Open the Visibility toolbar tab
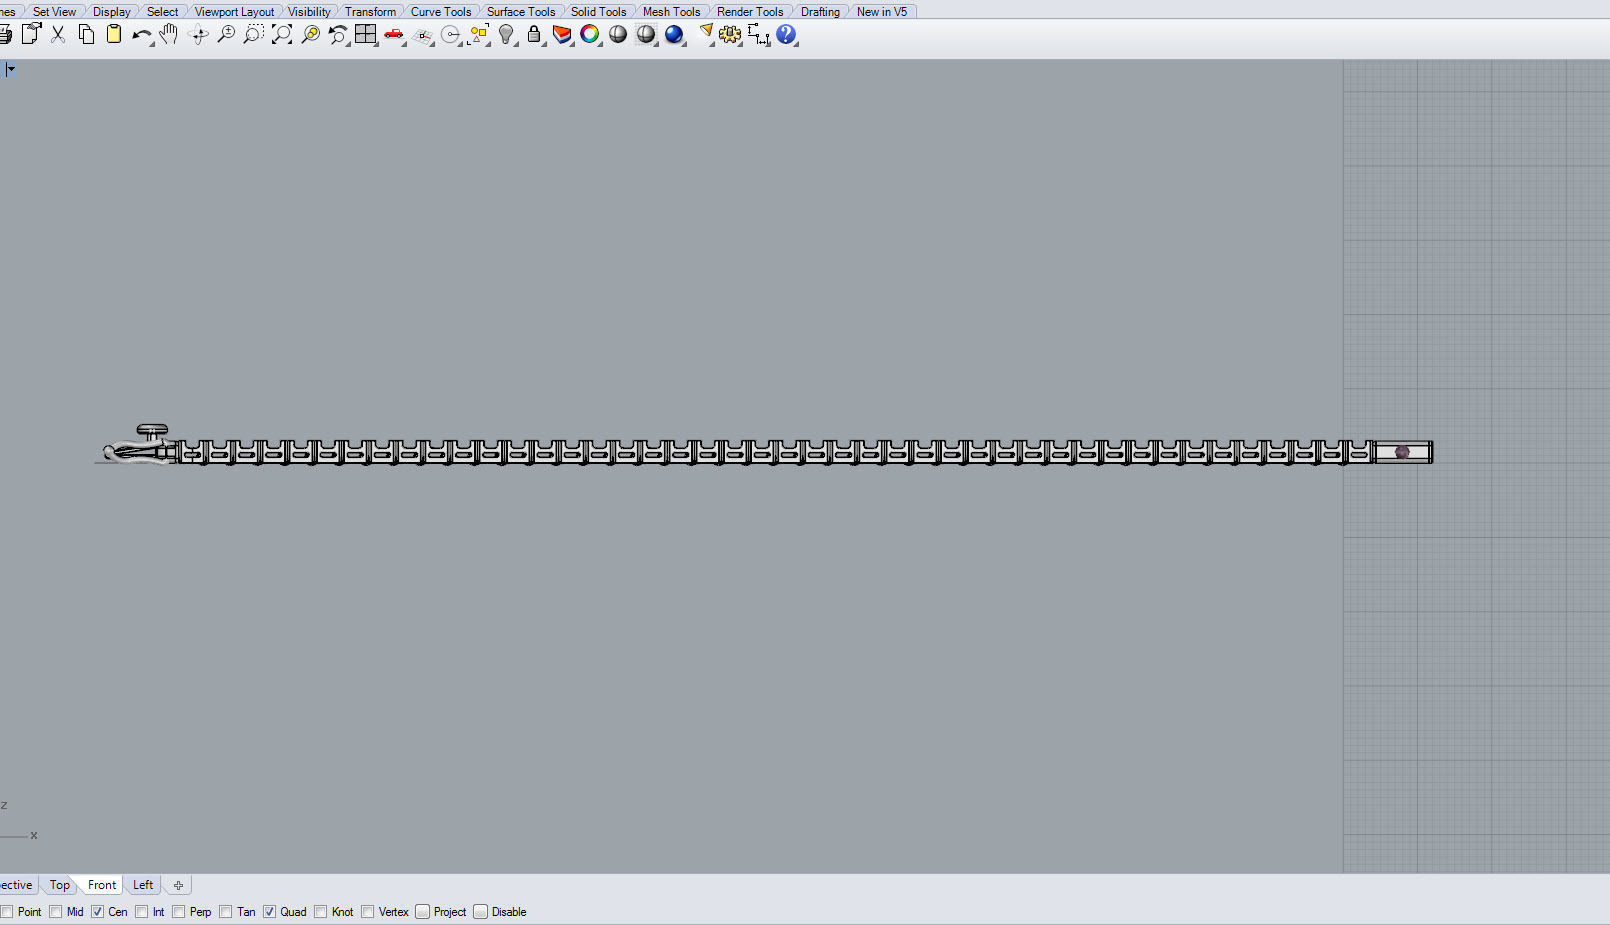The height and width of the screenshot is (925, 1610). tap(309, 12)
